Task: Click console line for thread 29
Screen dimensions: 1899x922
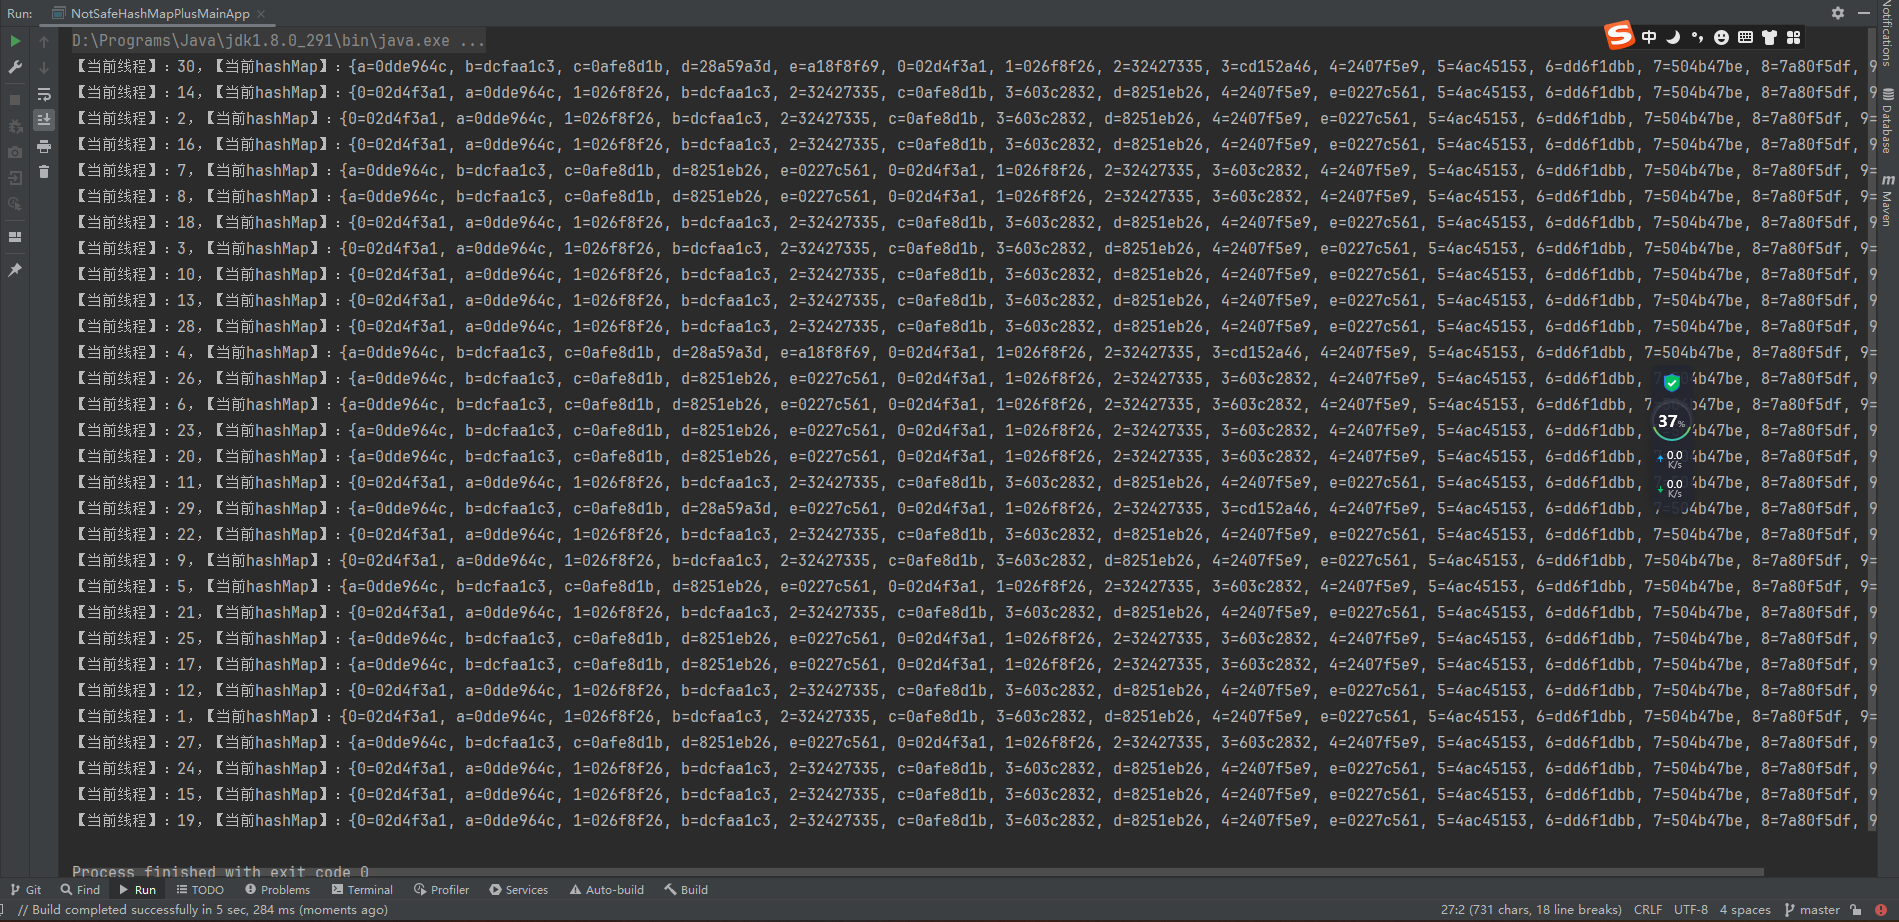Action: [x=973, y=509]
